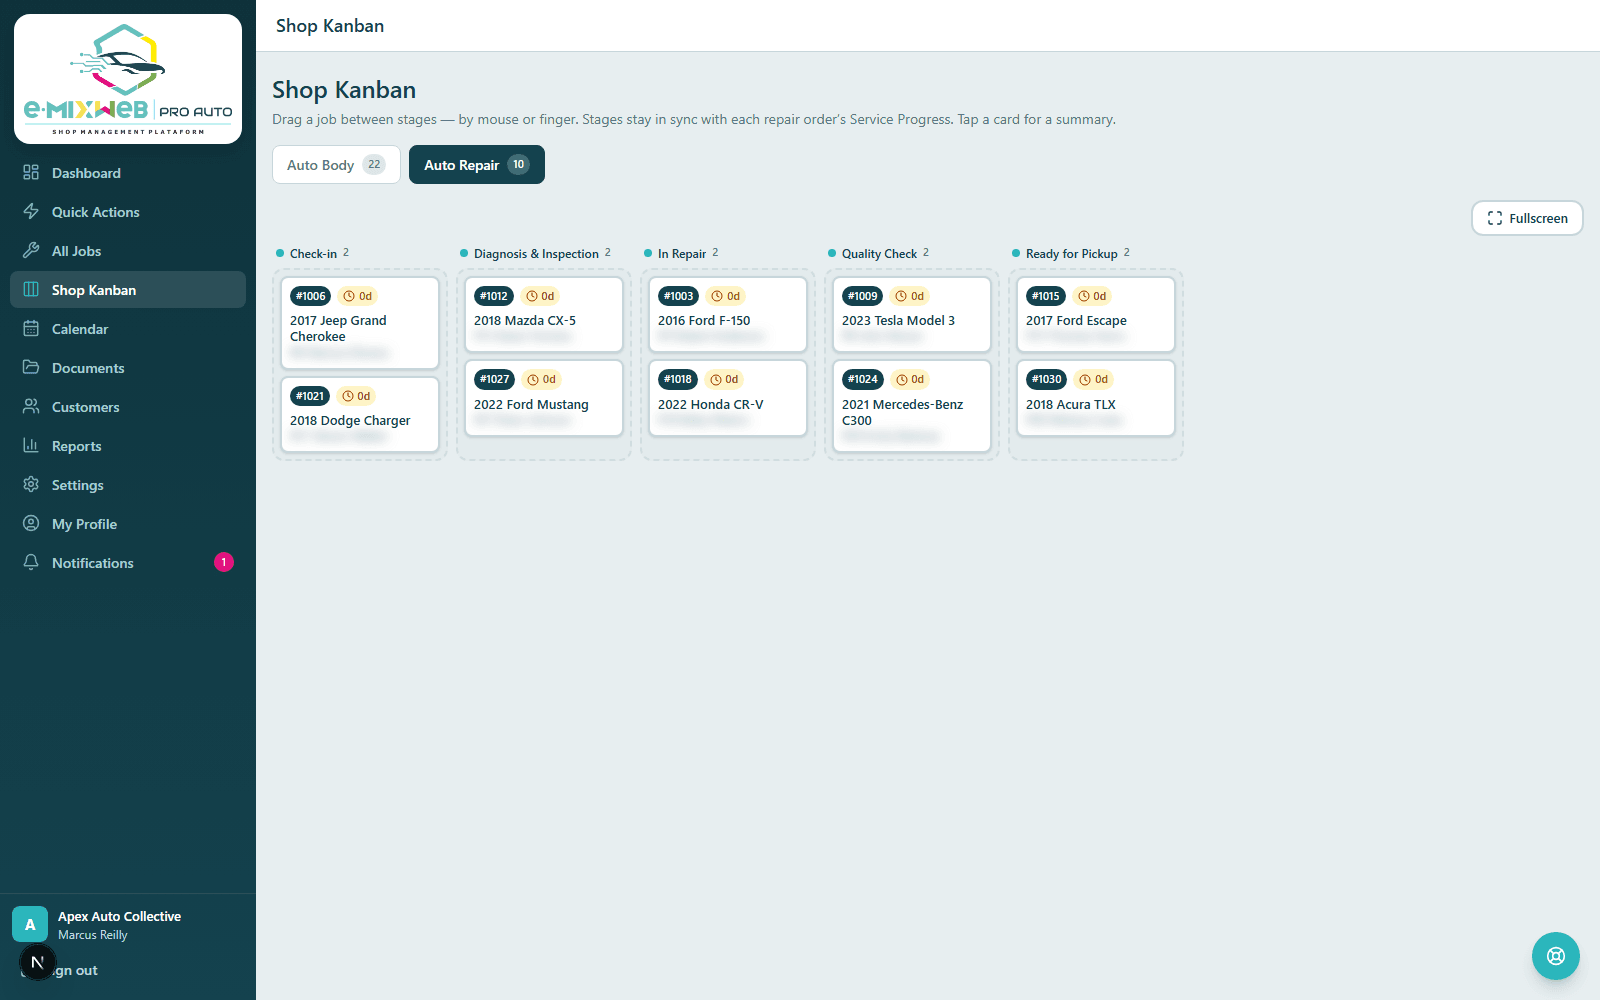This screenshot has width=1600, height=1000.
Task: Click job number badge #1018
Action: (x=678, y=379)
